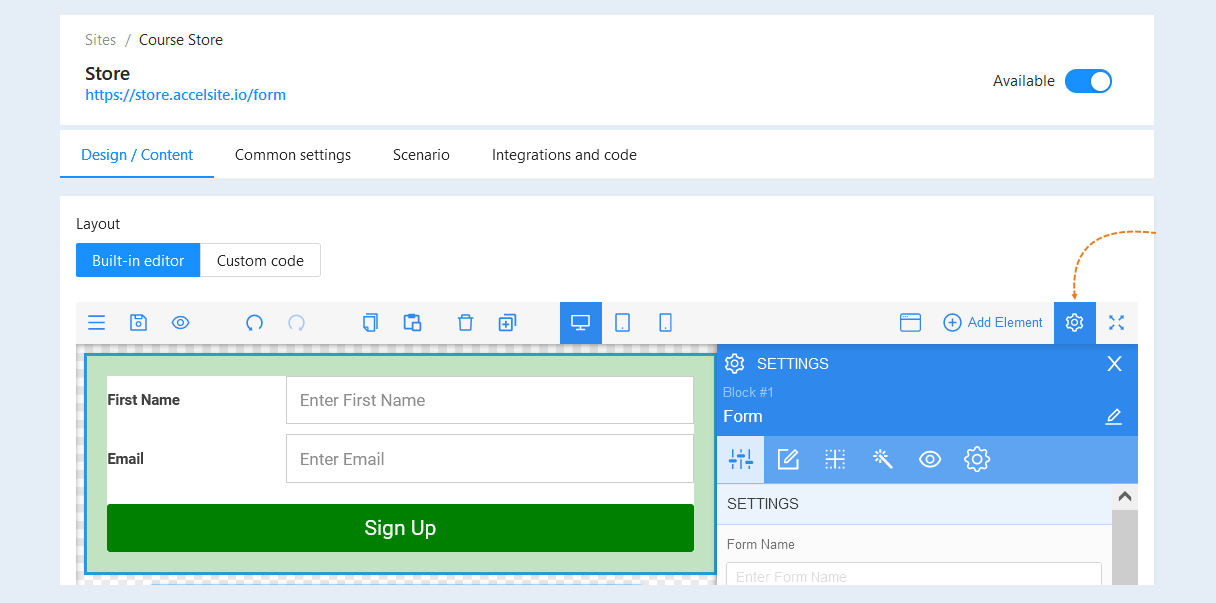Paste the block from clipboard

tap(412, 322)
